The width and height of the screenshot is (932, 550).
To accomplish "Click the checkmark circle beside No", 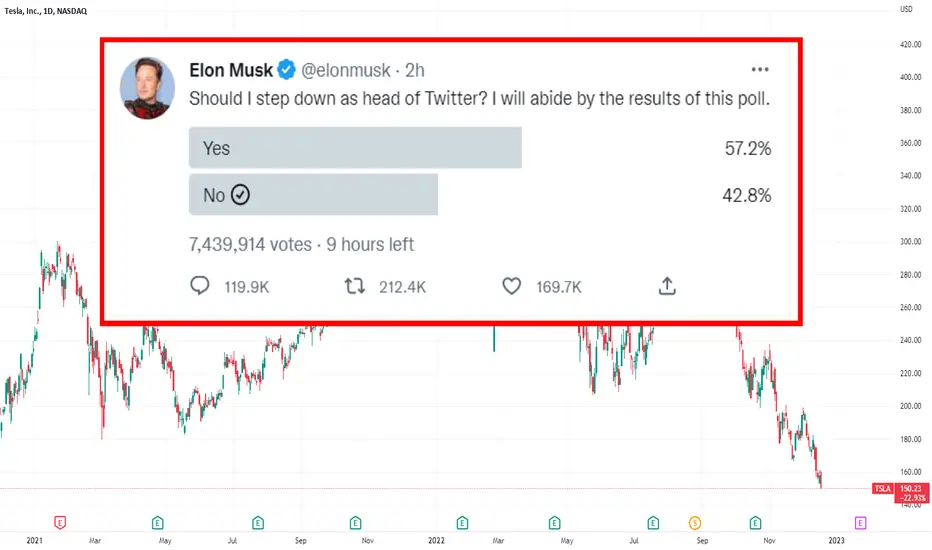I will point(240,194).
